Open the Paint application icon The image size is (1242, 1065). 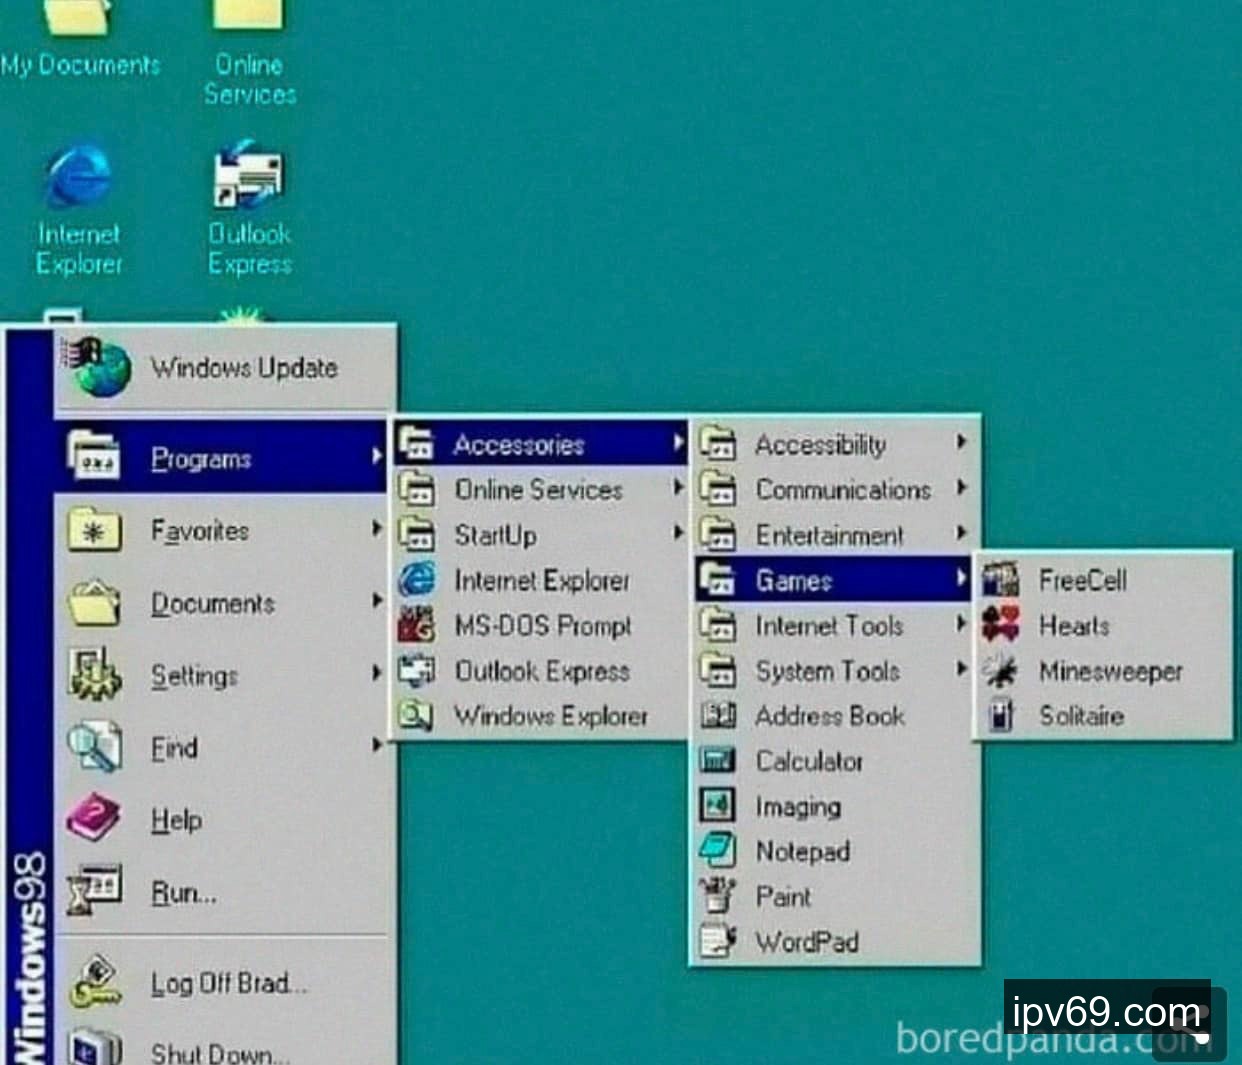coord(717,896)
